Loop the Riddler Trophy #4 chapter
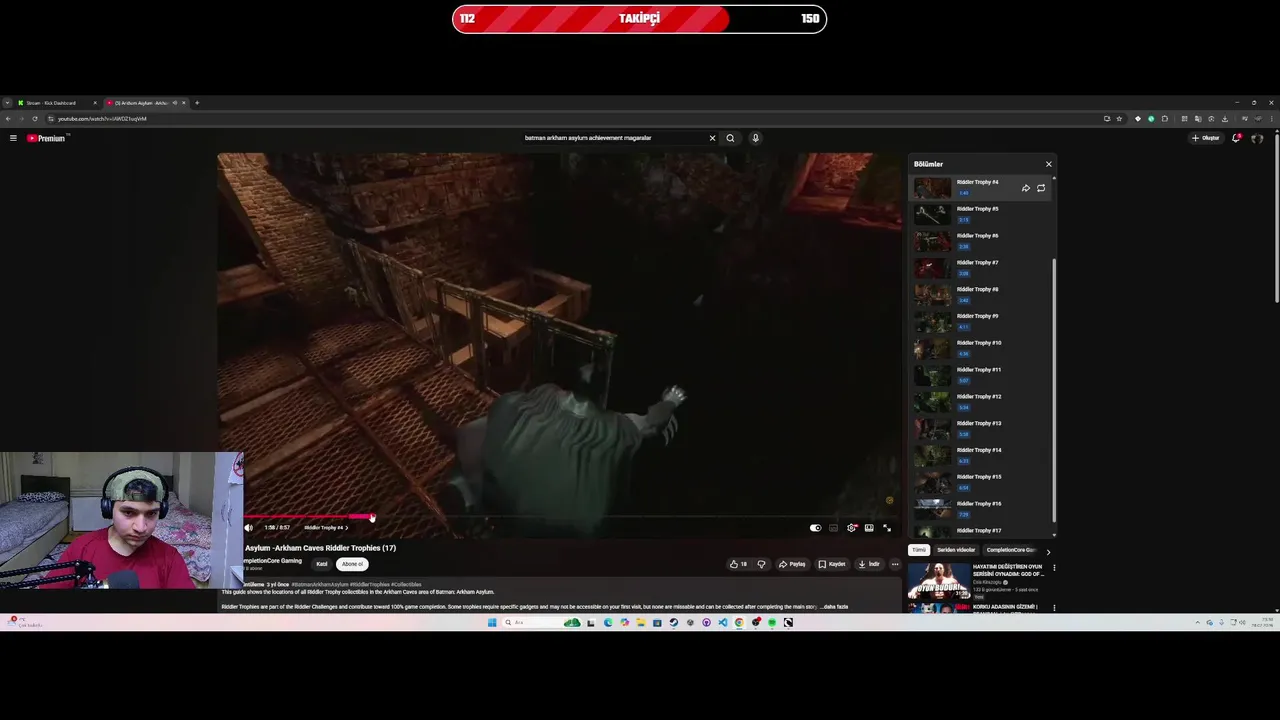Image resolution: width=1280 pixels, height=720 pixels. coord(1041,188)
